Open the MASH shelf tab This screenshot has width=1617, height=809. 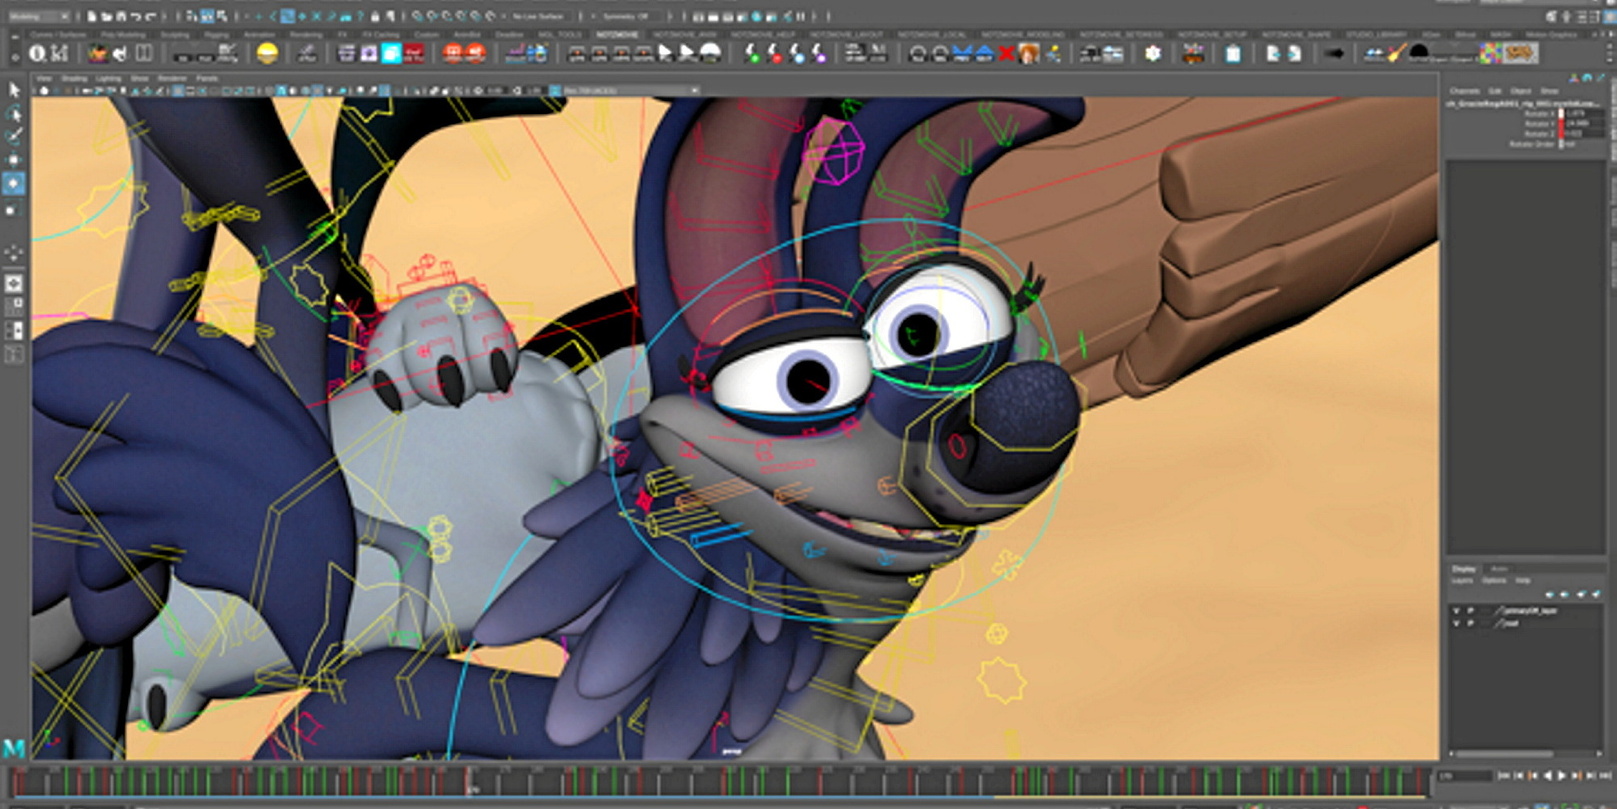pos(1500,35)
